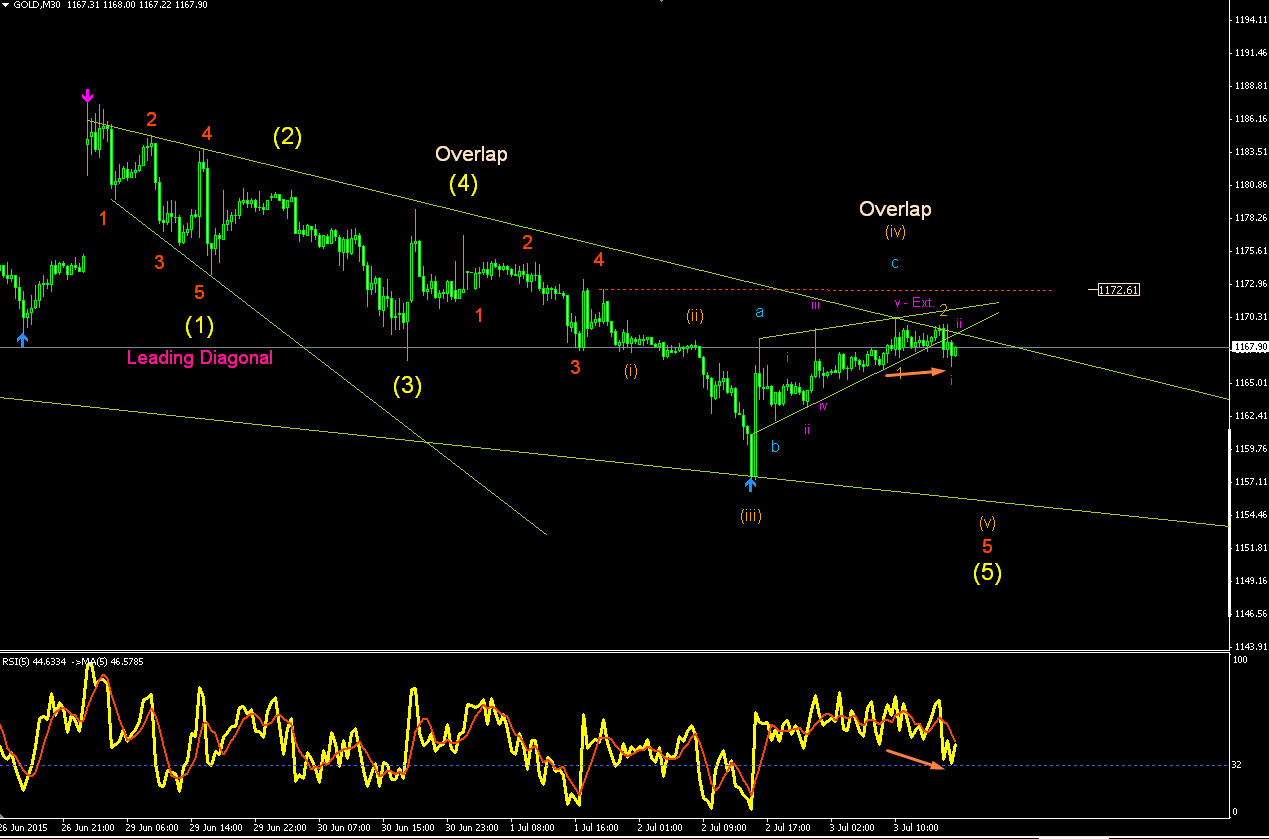Click the blue 'a' wave label
The image size is (1269, 839).
[x=760, y=312]
